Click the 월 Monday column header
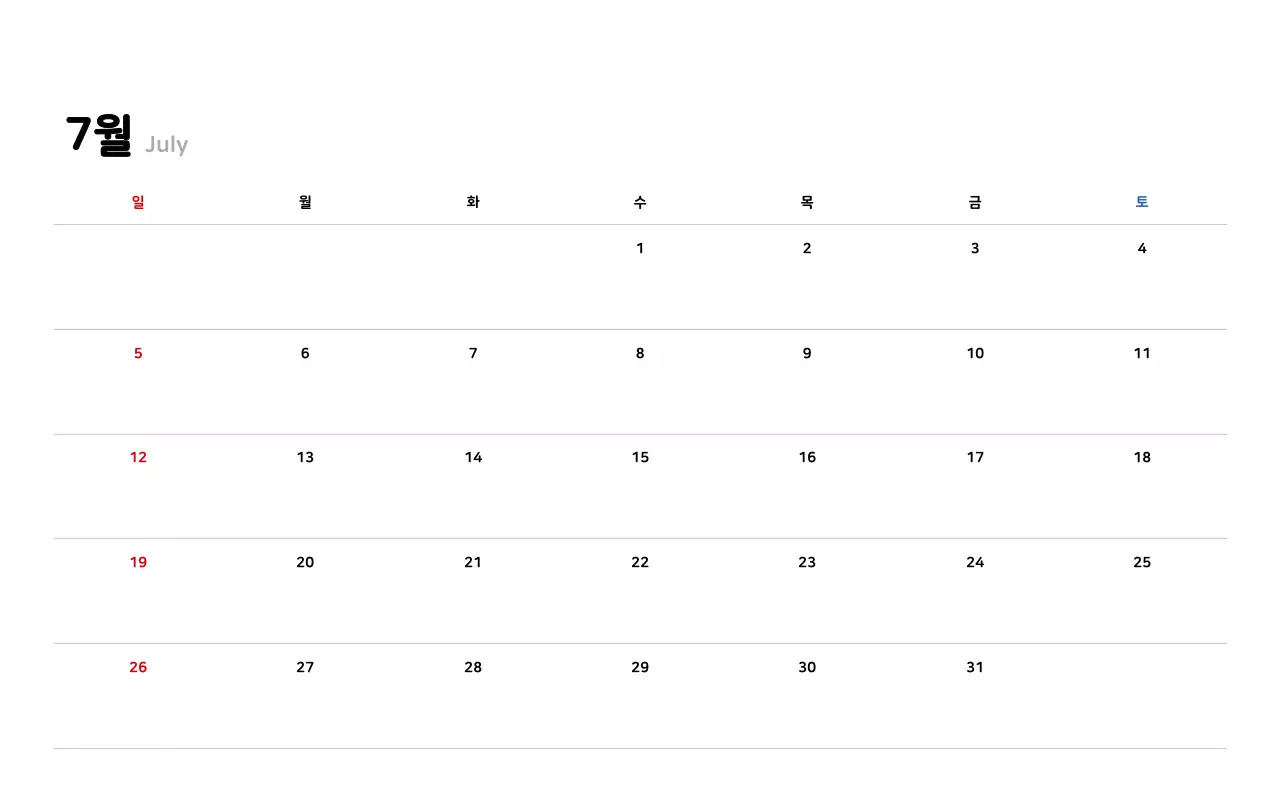The height and width of the screenshot is (795, 1280). [305, 202]
